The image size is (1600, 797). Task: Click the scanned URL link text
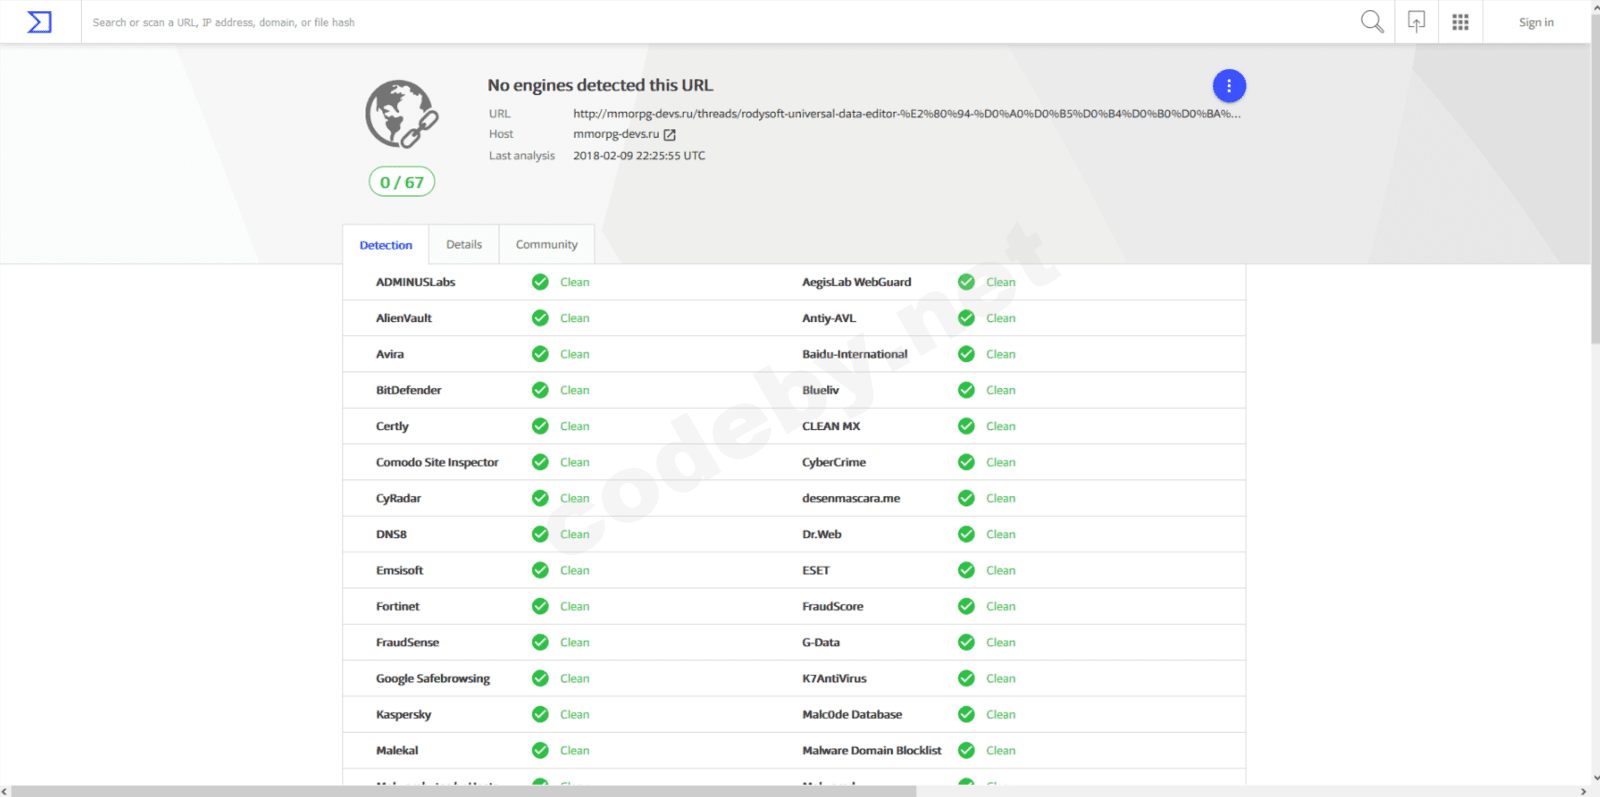(x=906, y=114)
